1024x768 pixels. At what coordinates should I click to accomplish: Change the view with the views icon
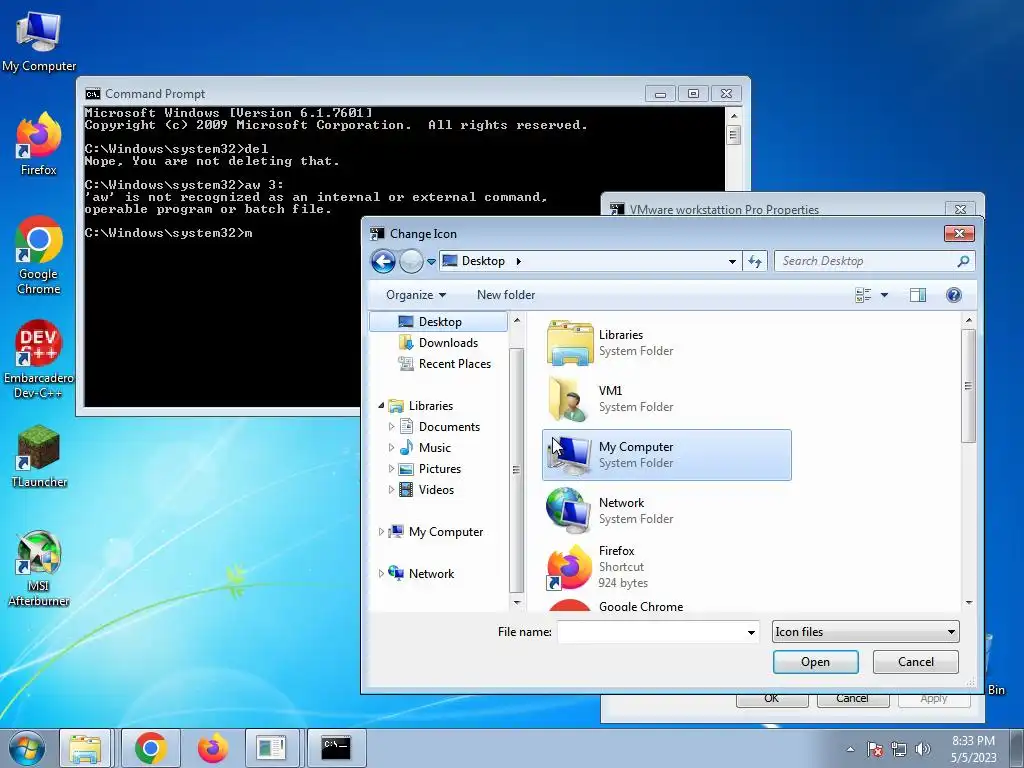click(x=863, y=295)
